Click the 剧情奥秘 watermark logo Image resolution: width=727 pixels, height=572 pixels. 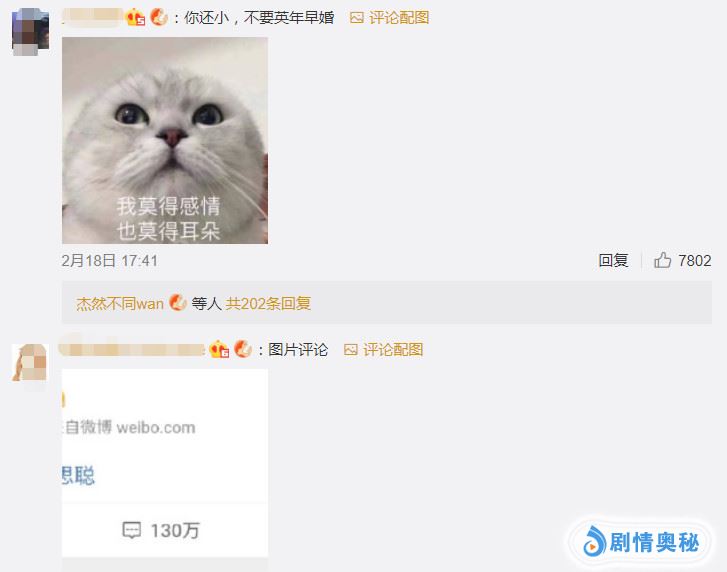pyautogui.click(x=642, y=542)
